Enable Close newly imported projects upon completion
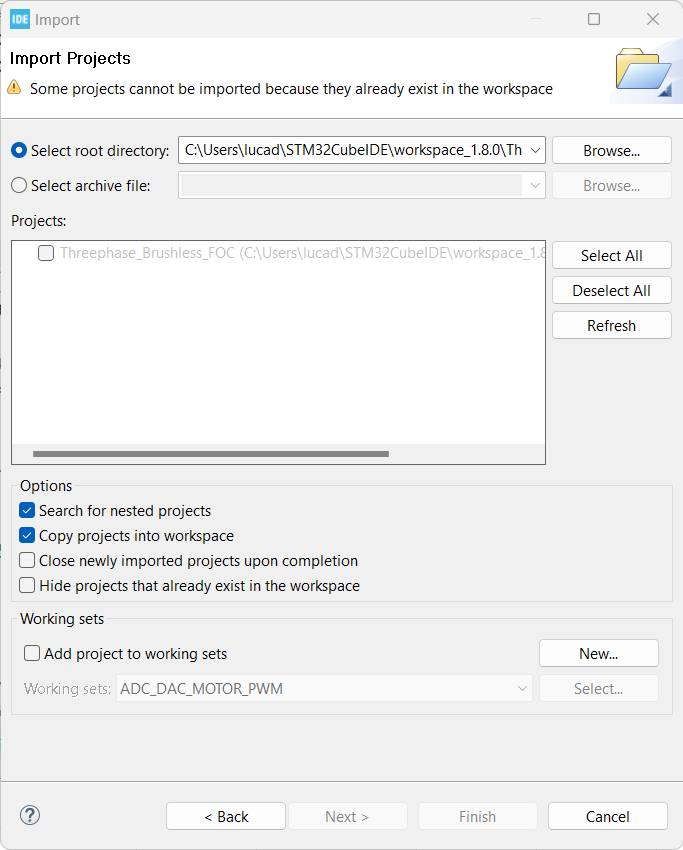This screenshot has width=683, height=850. [x=26, y=560]
